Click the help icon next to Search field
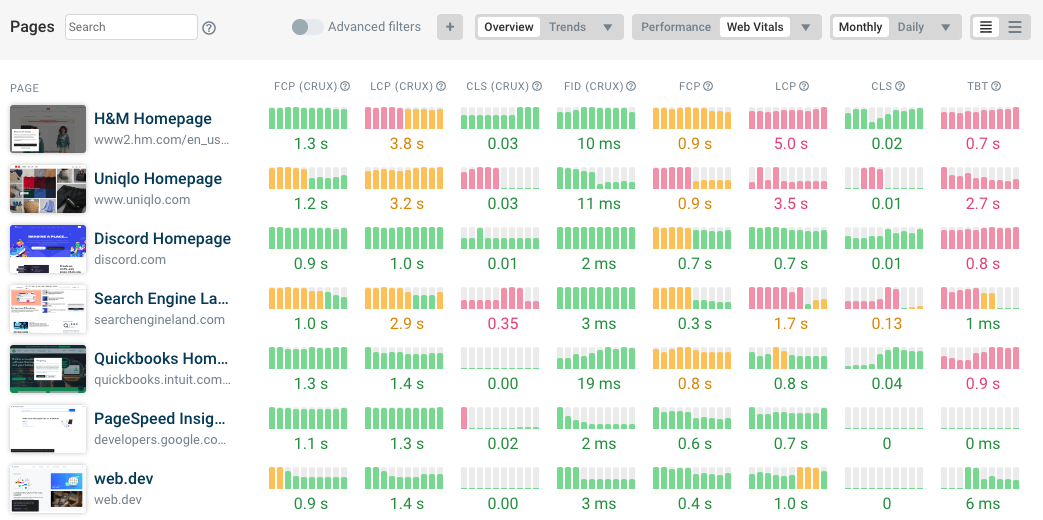The width and height of the screenshot is (1043, 520). point(209,27)
